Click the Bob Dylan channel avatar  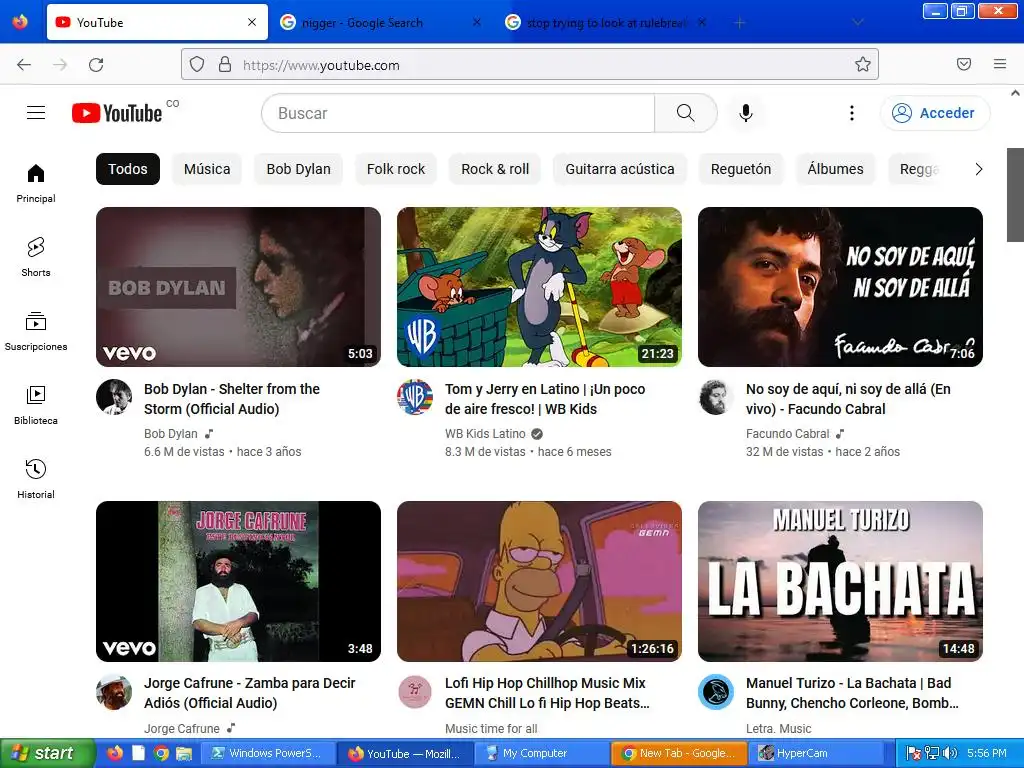114,397
